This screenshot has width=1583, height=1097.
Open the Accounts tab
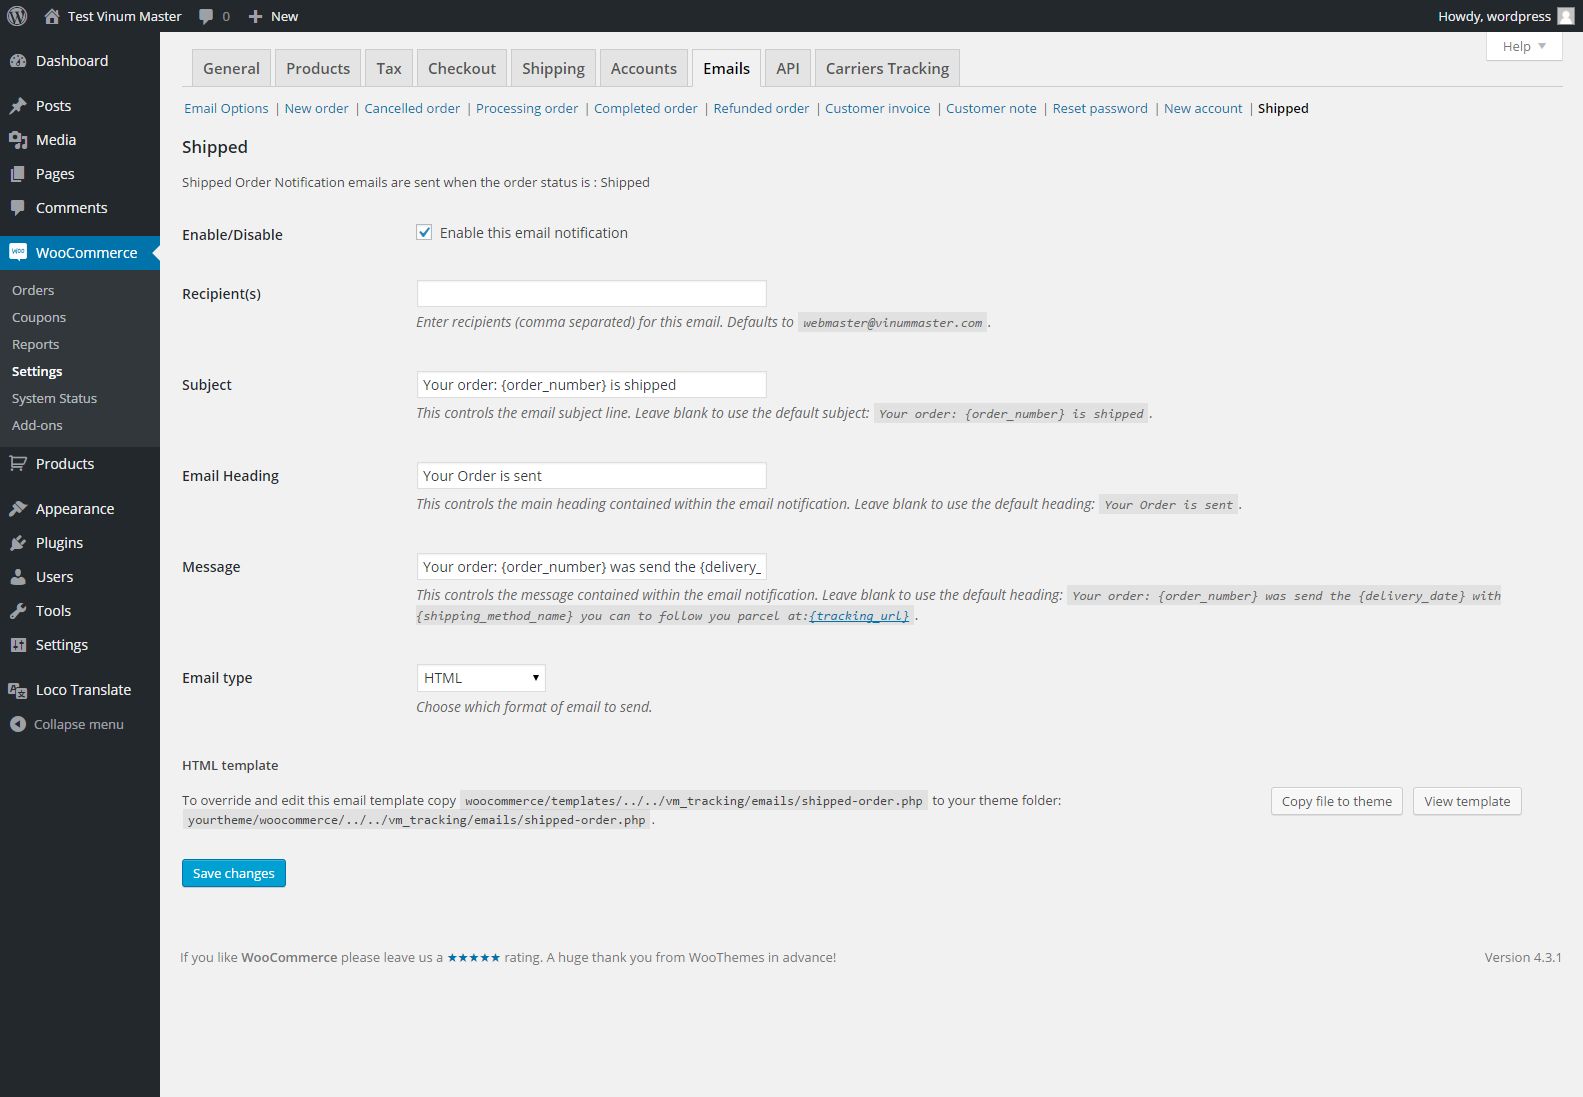point(644,68)
